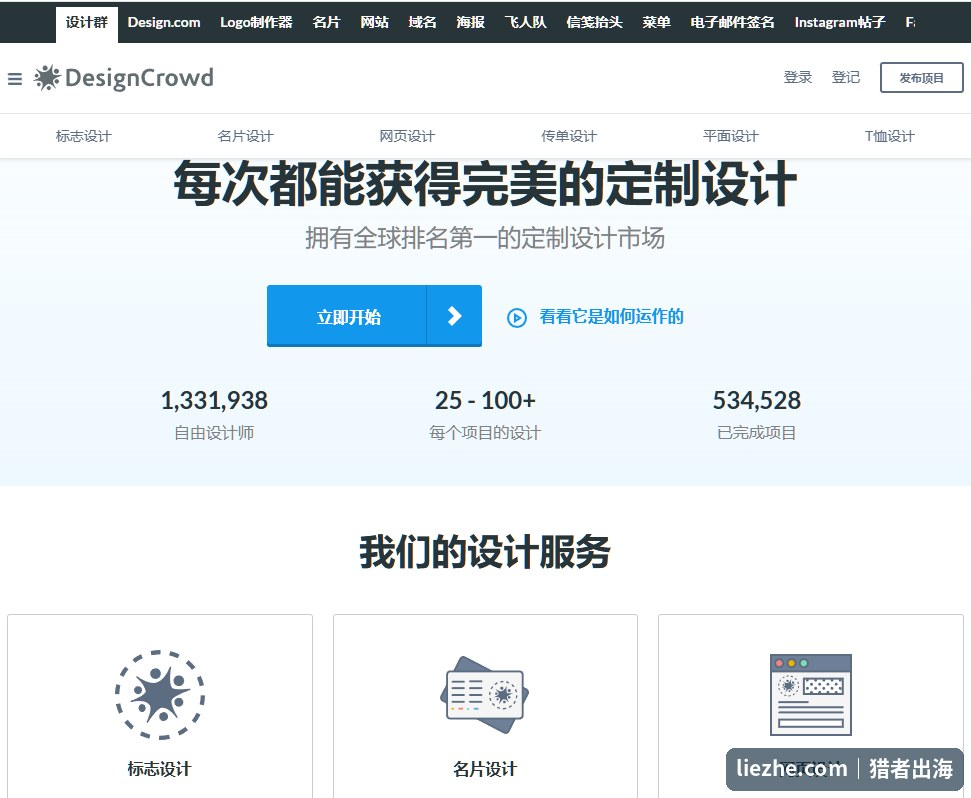Screen dimensions: 971x798
Task: Select 域名 in the top bar
Action: click(x=422, y=22)
